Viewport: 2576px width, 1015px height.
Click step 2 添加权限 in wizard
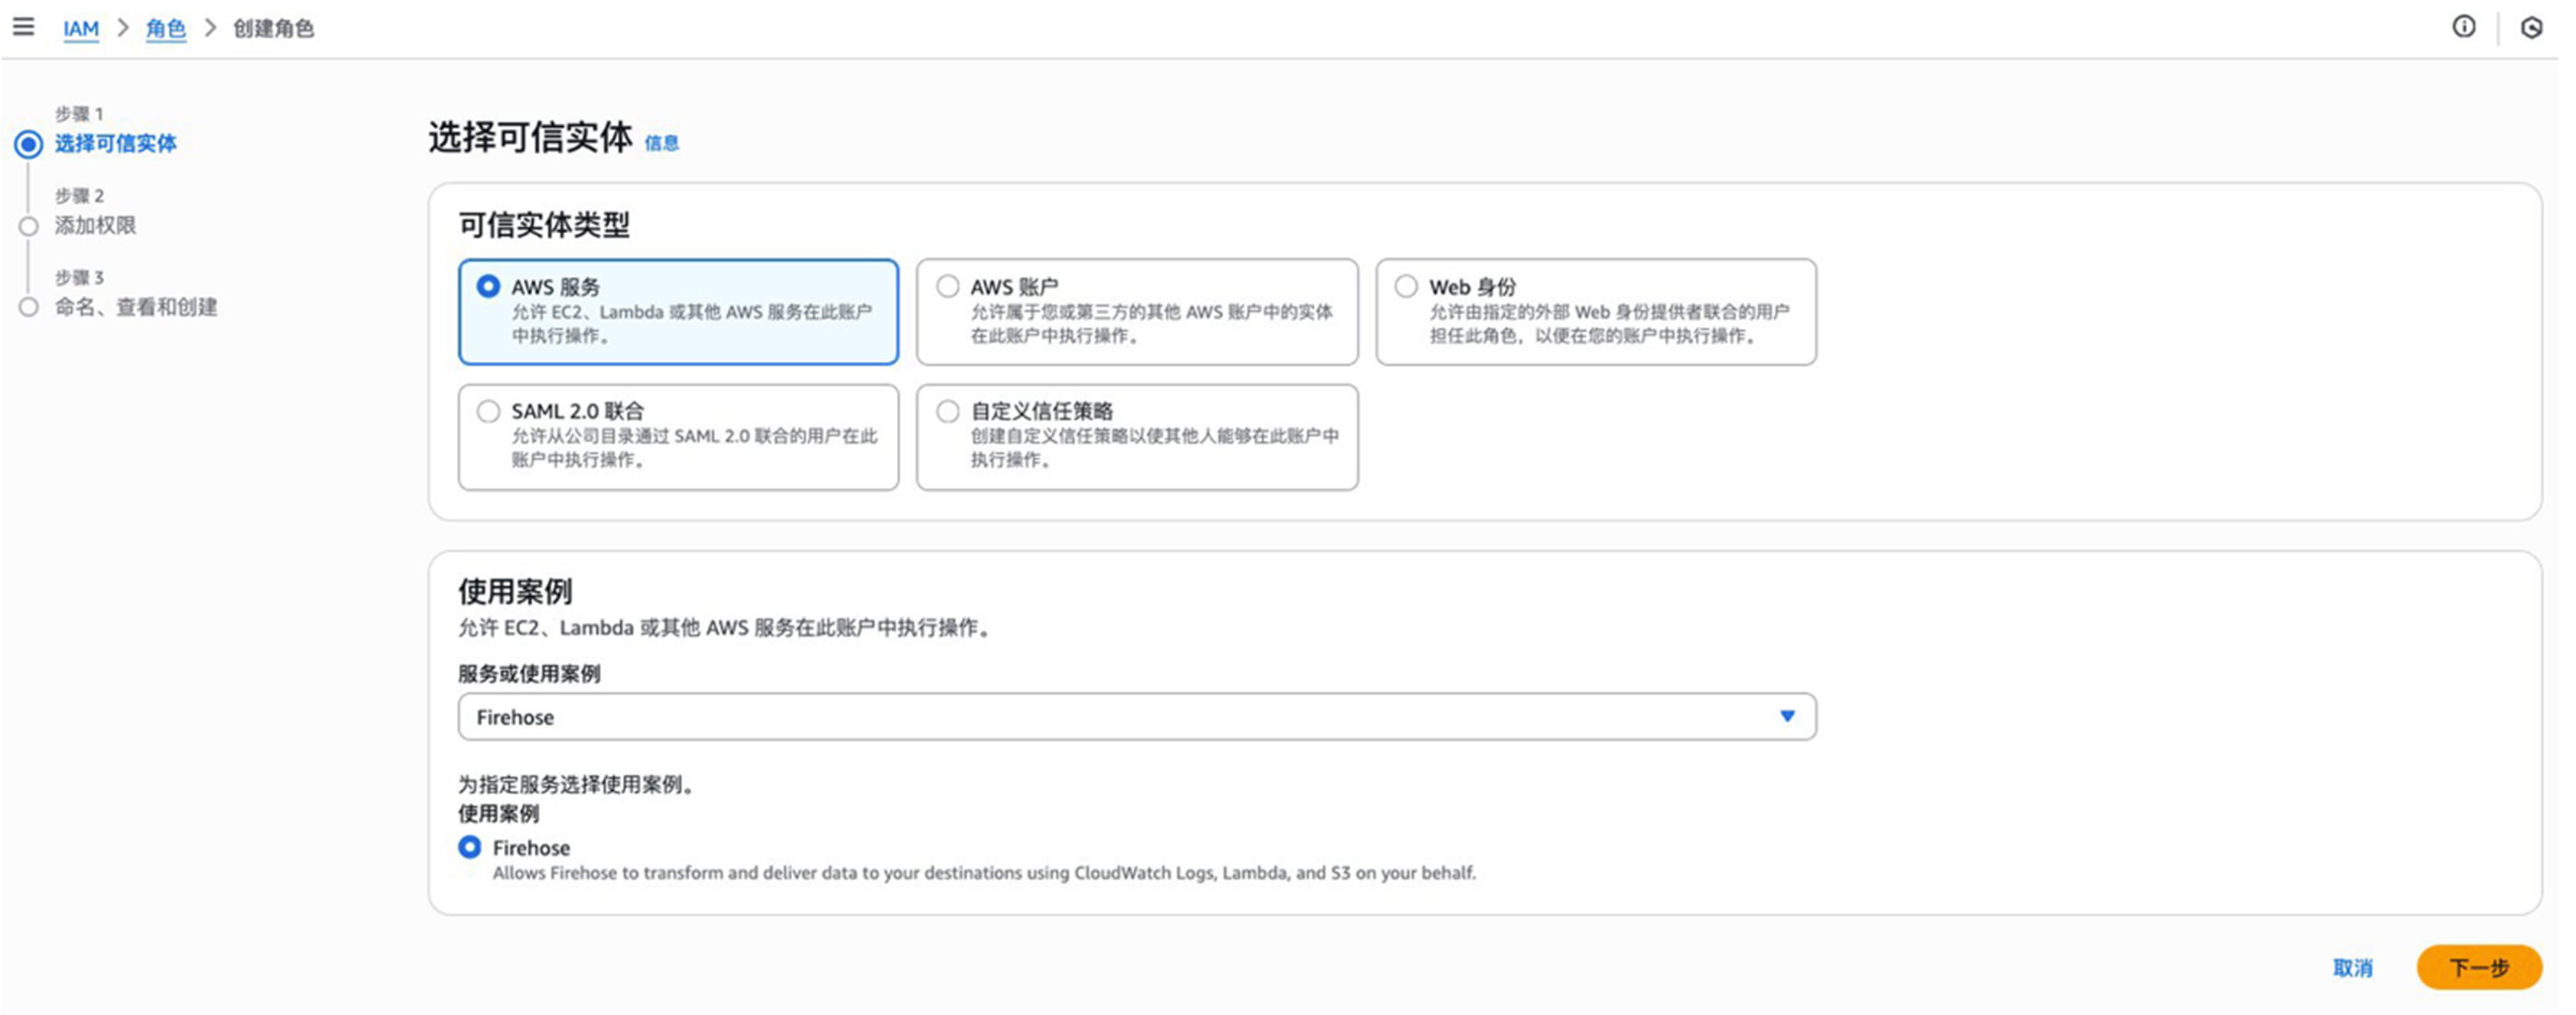coord(96,225)
